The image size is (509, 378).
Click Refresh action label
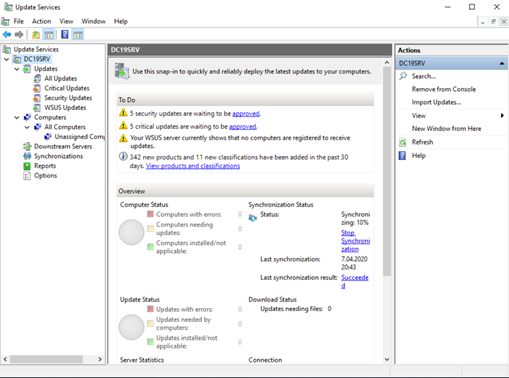422,142
